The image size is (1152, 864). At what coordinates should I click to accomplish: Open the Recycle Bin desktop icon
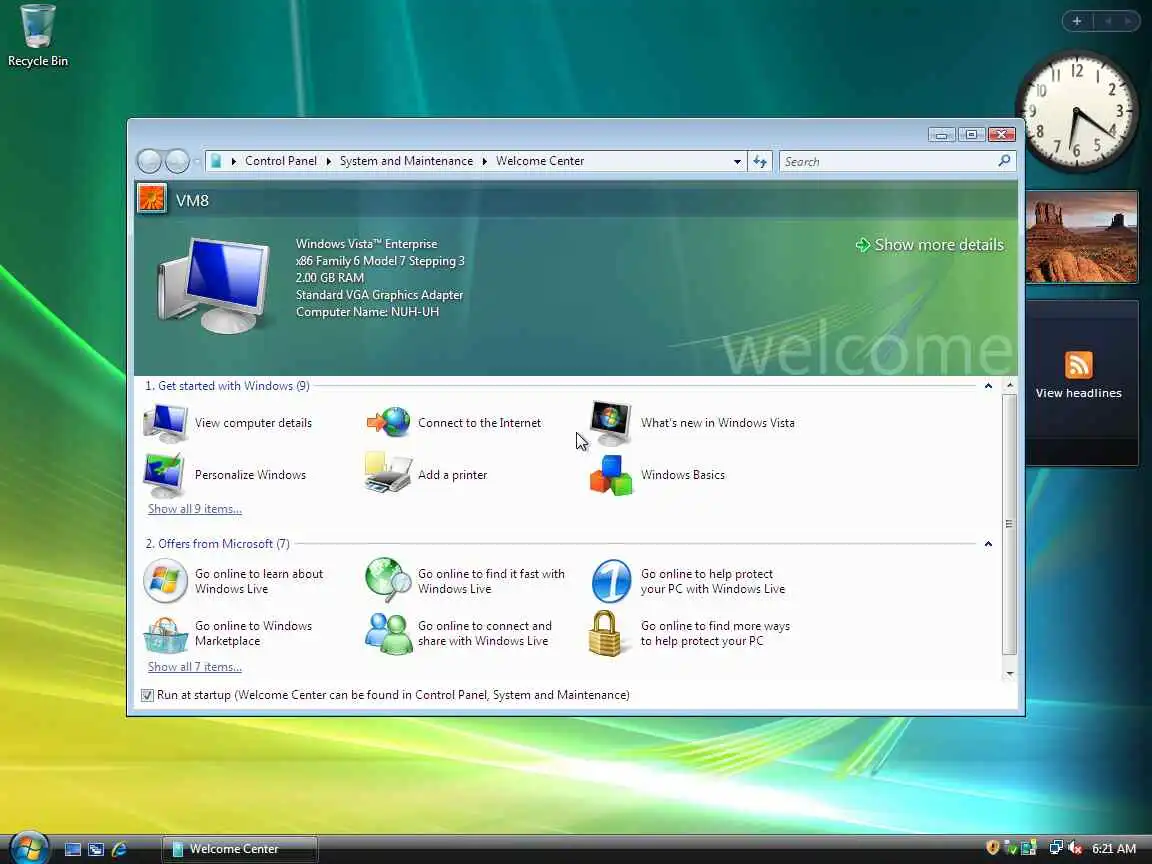37,37
